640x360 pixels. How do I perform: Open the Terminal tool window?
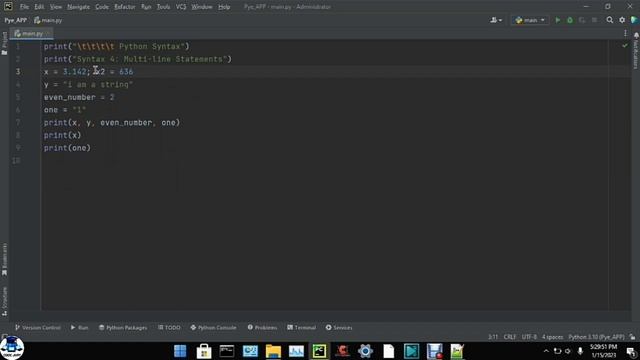pyautogui.click(x=301, y=327)
